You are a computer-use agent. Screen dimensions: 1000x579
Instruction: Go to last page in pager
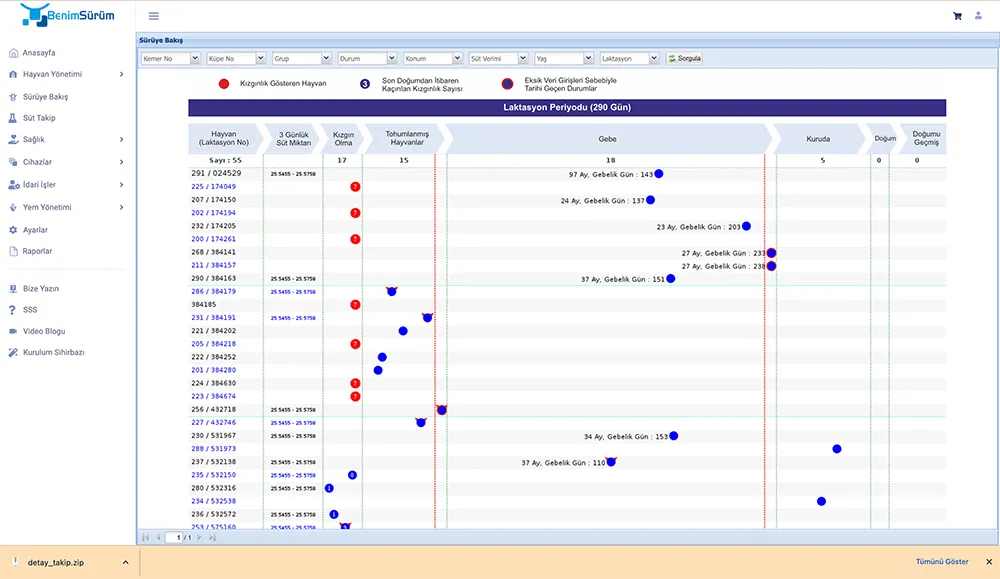coord(212,537)
